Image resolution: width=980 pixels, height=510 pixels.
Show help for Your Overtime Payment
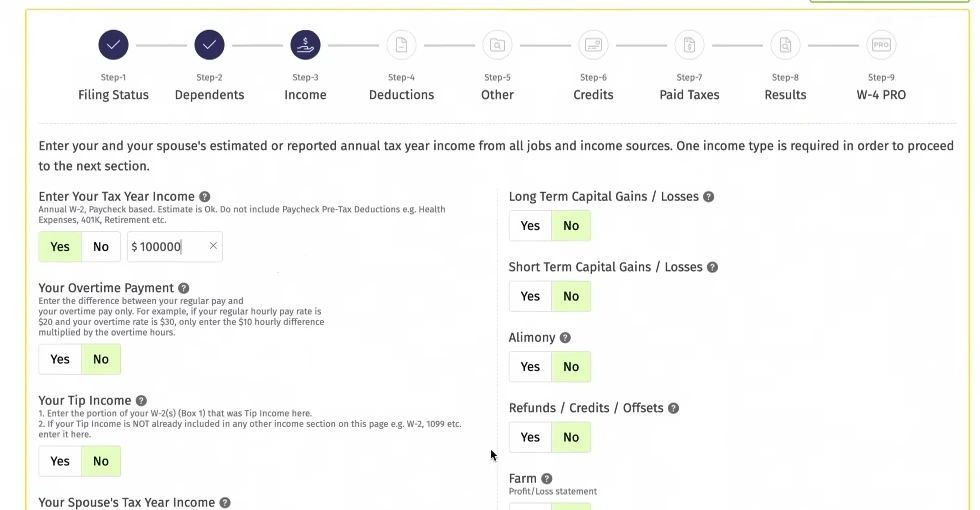coord(183,288)
